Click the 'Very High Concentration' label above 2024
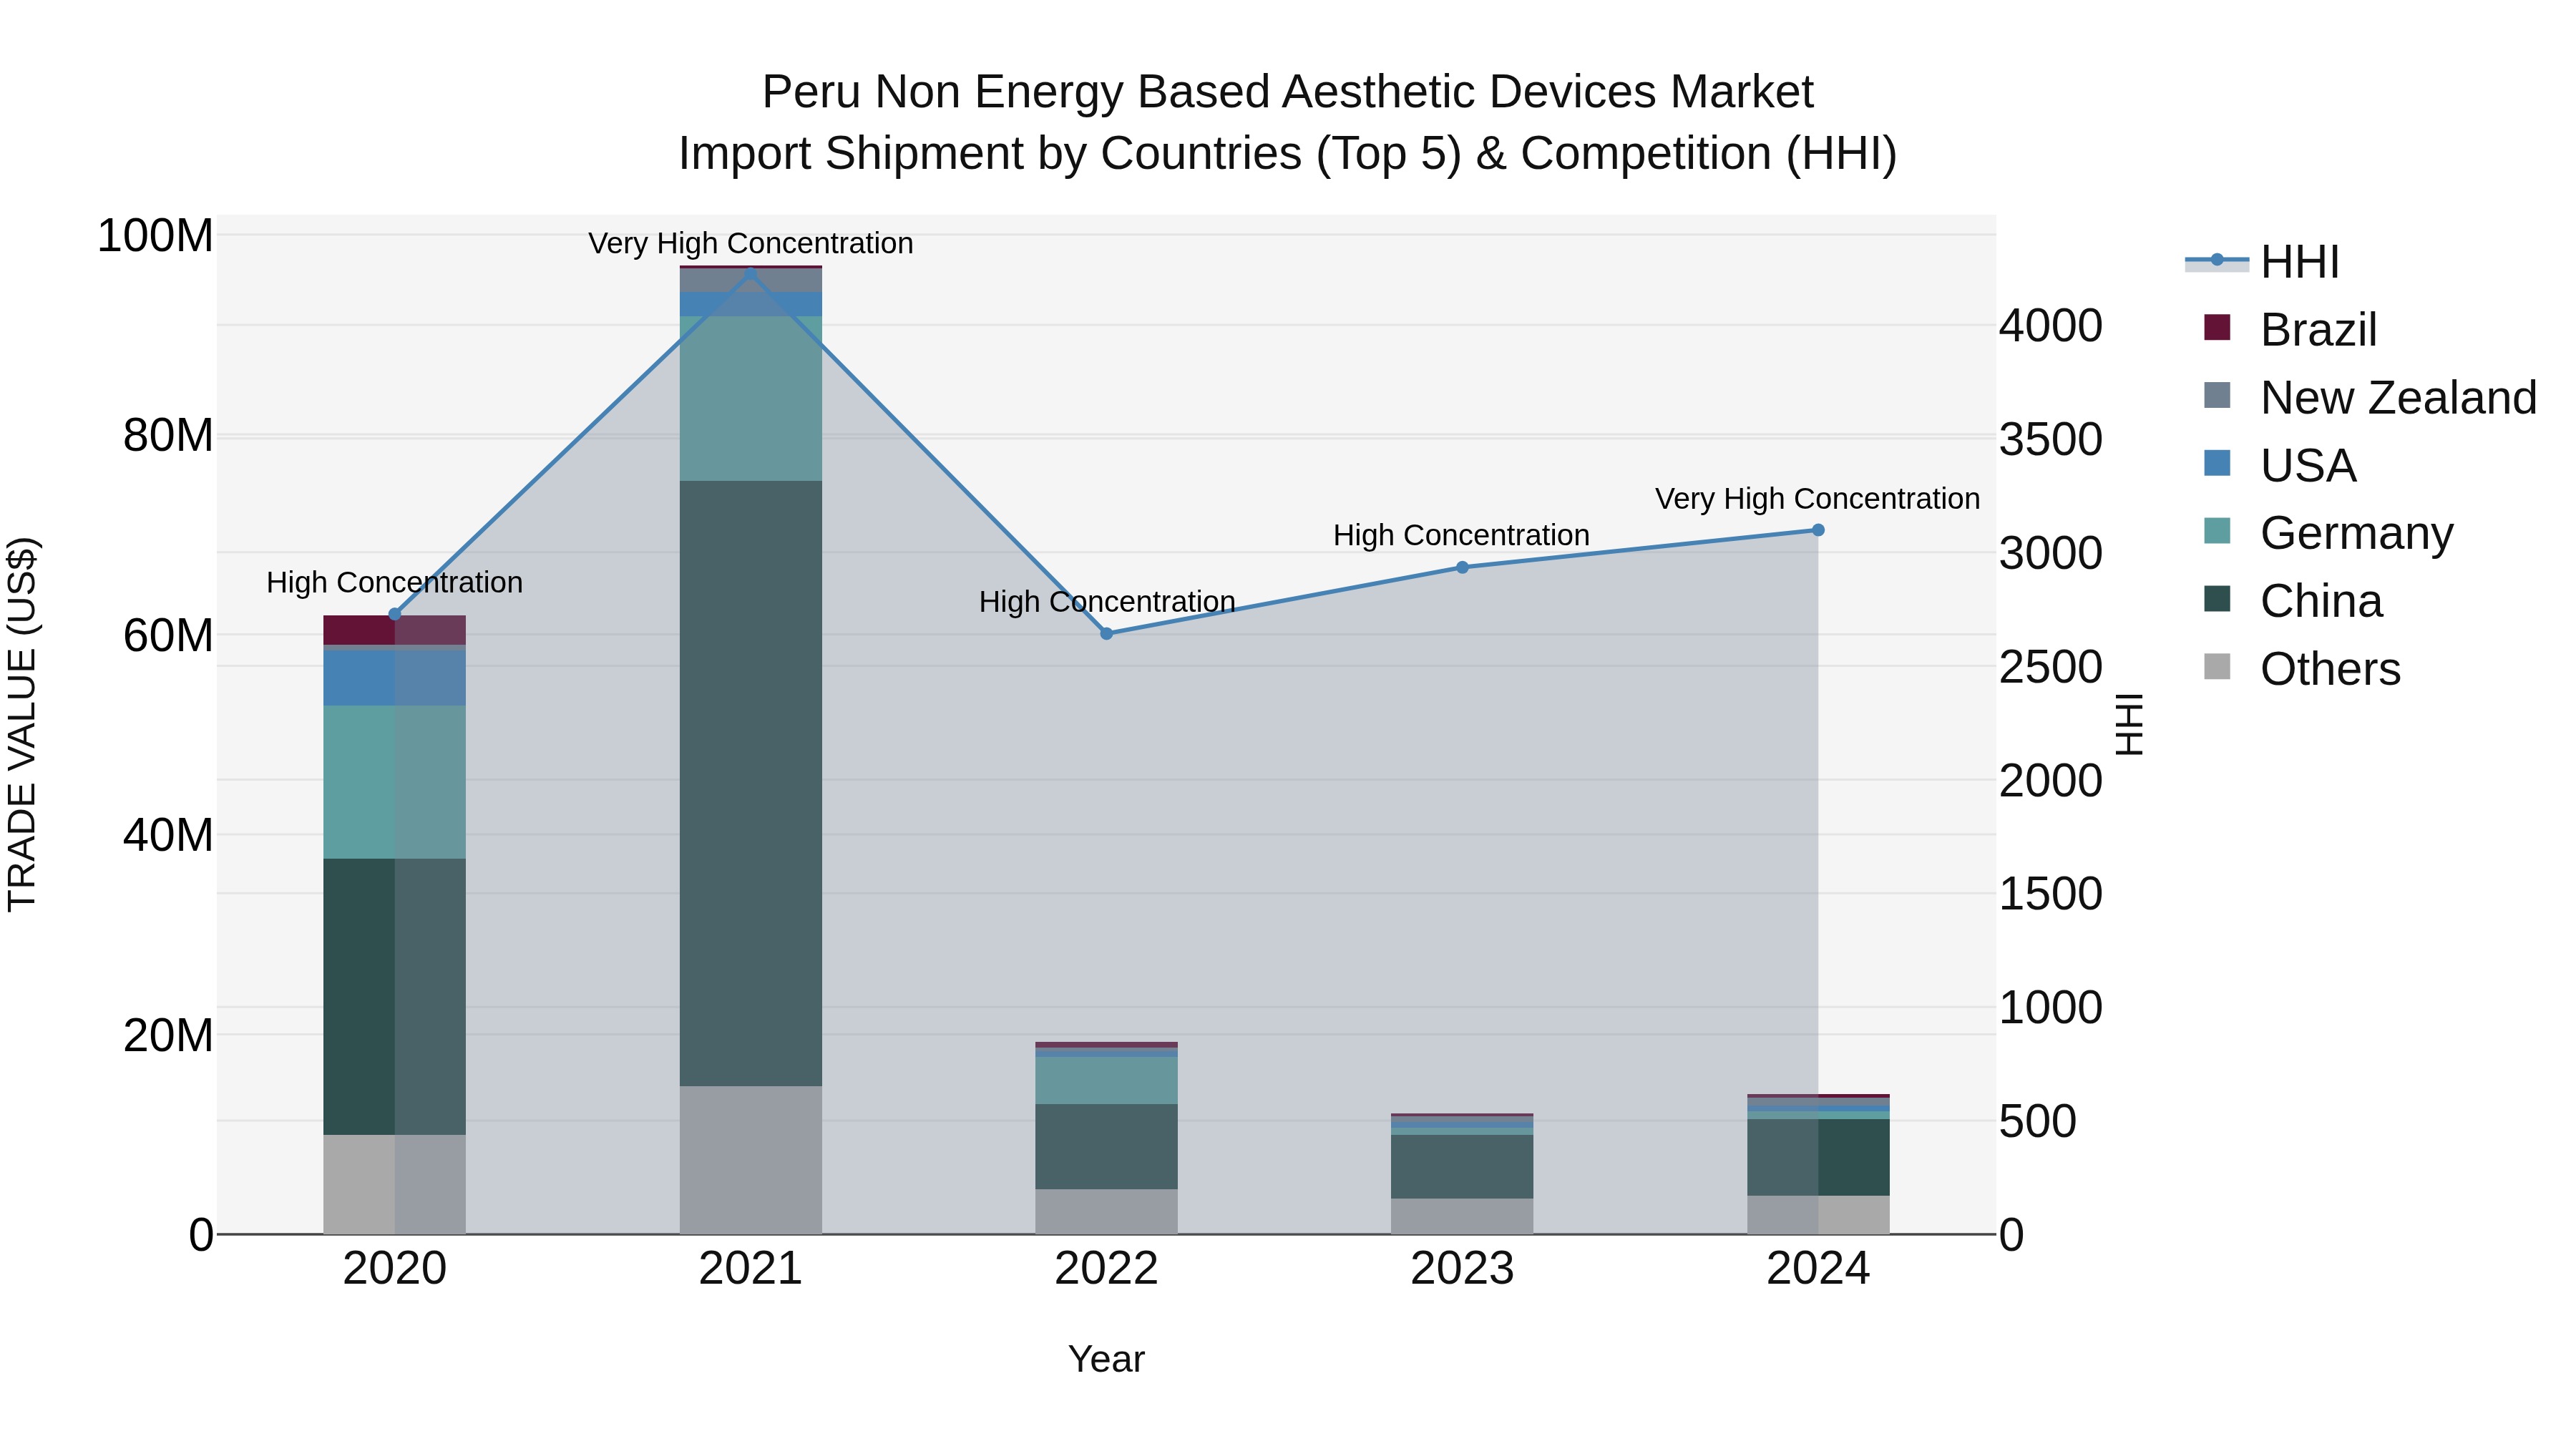 tap(1817, 498)
